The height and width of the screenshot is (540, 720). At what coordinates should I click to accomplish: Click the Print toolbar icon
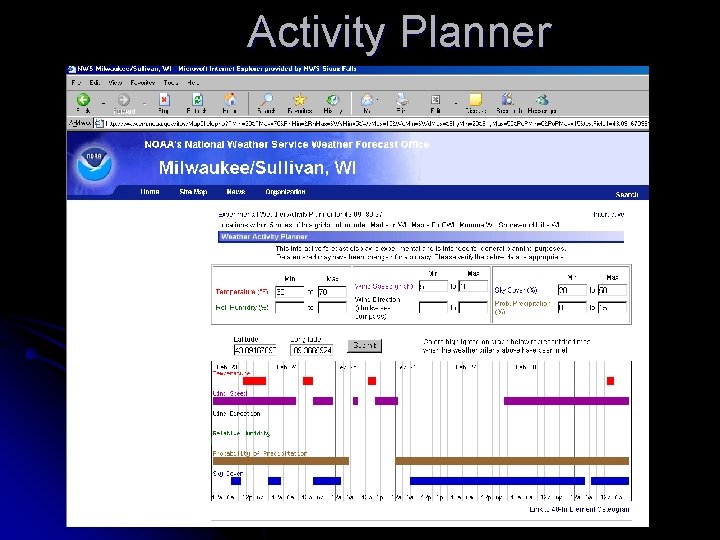coord(401,100)
